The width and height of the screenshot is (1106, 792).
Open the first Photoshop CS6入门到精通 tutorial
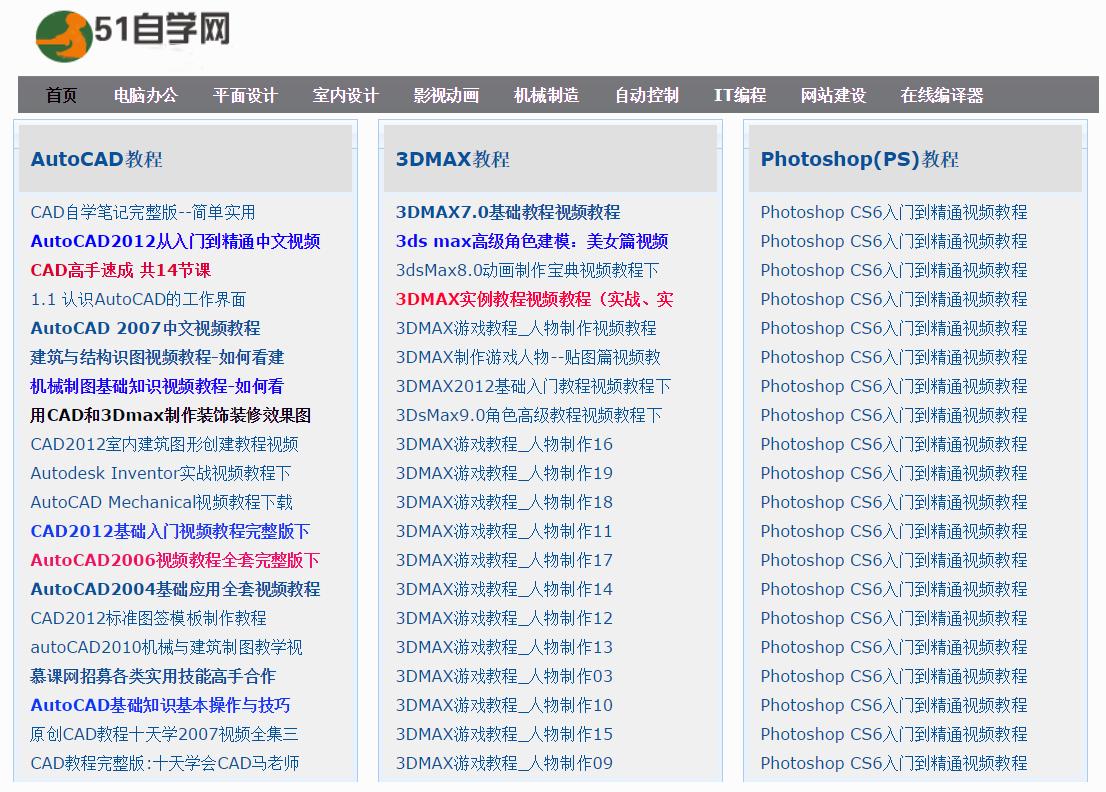pyautogui.click(x=893, y=212)
